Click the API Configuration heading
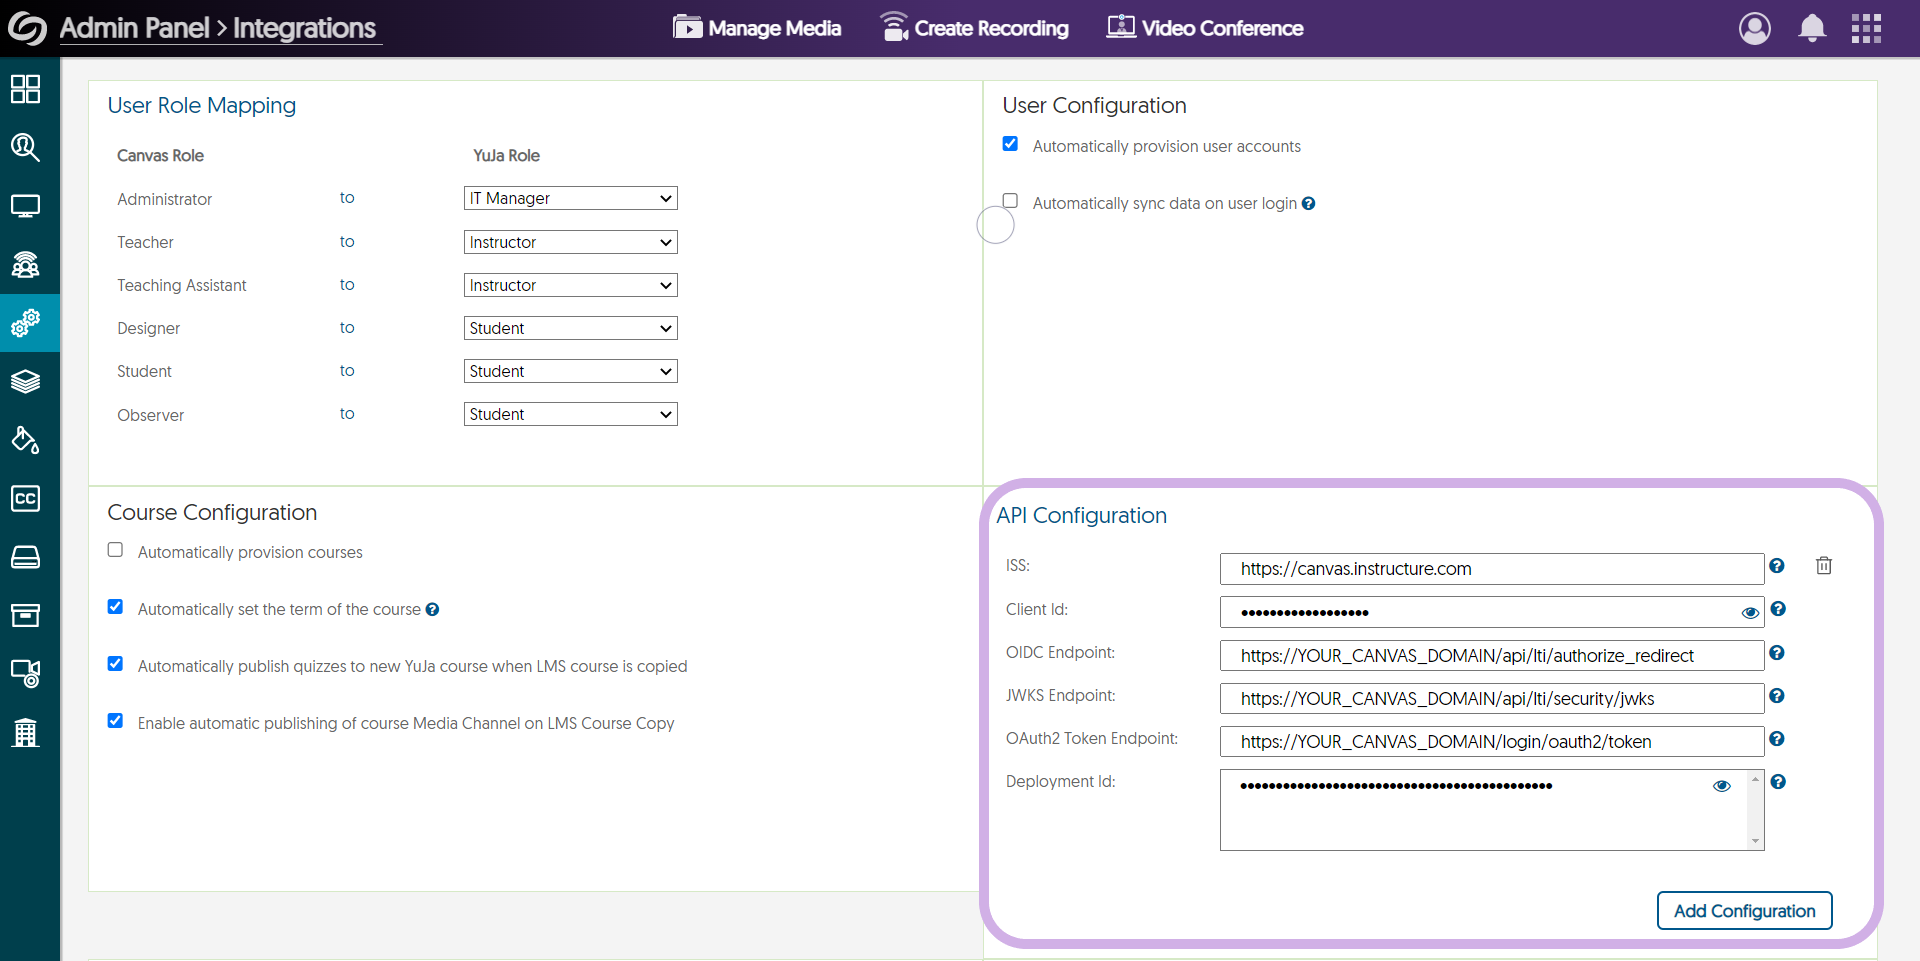 [x=1082, y=516]
